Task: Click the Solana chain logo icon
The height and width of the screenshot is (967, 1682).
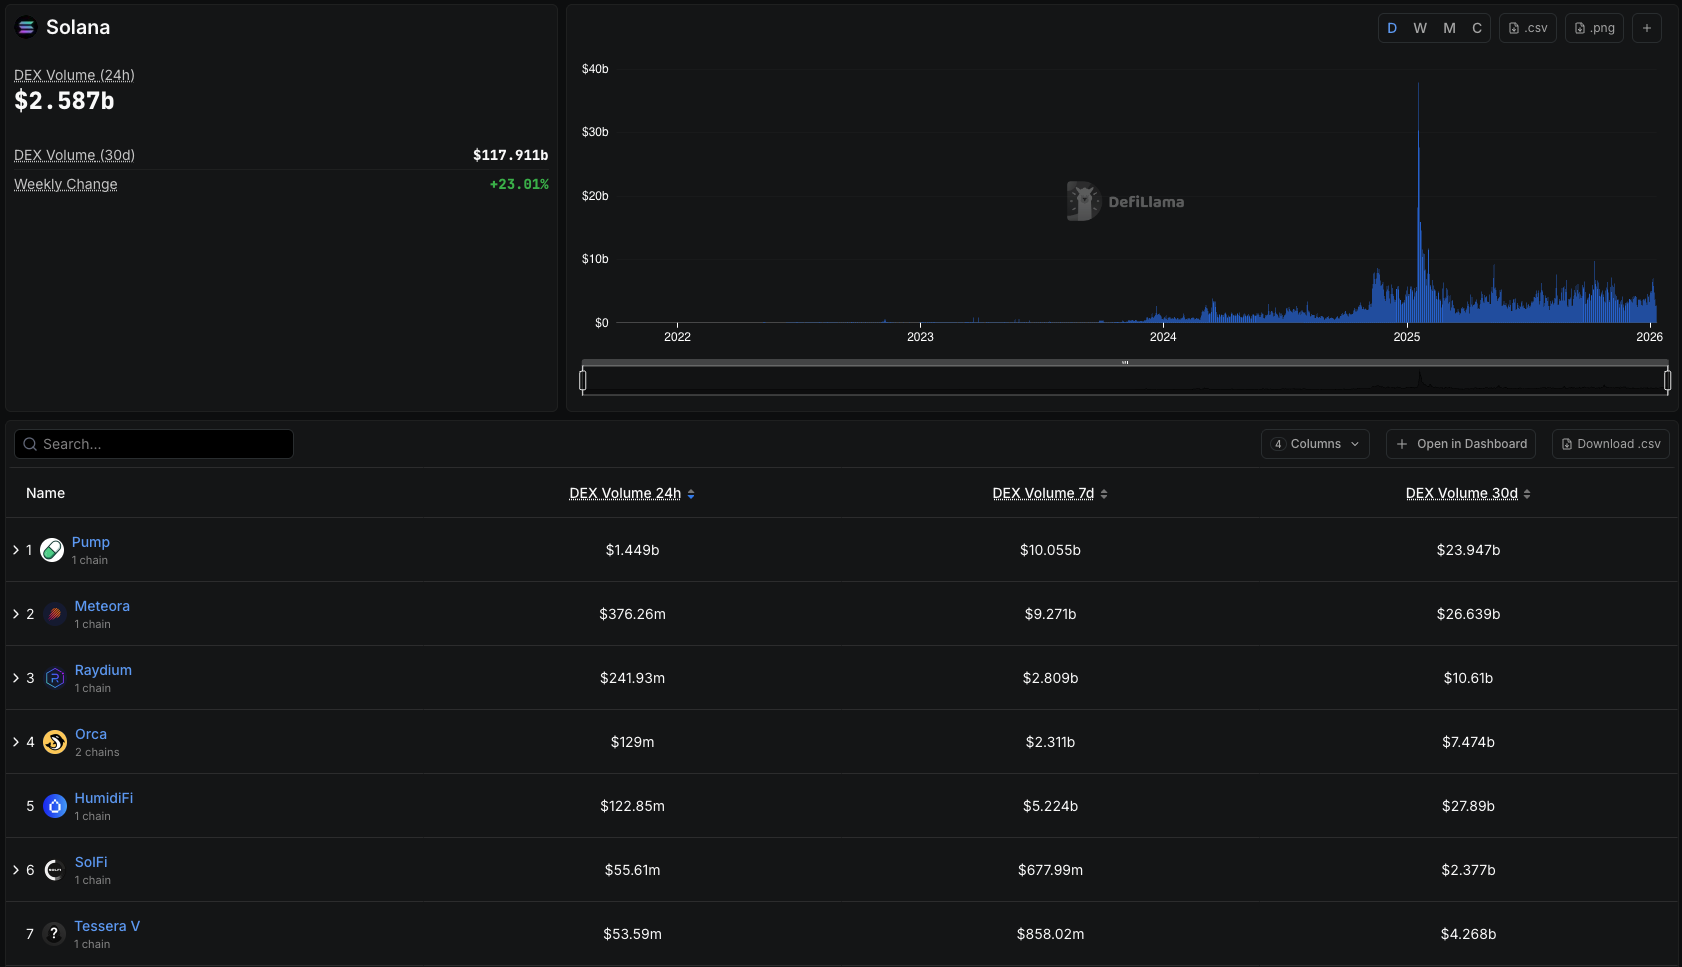Action: click(26, 27)
